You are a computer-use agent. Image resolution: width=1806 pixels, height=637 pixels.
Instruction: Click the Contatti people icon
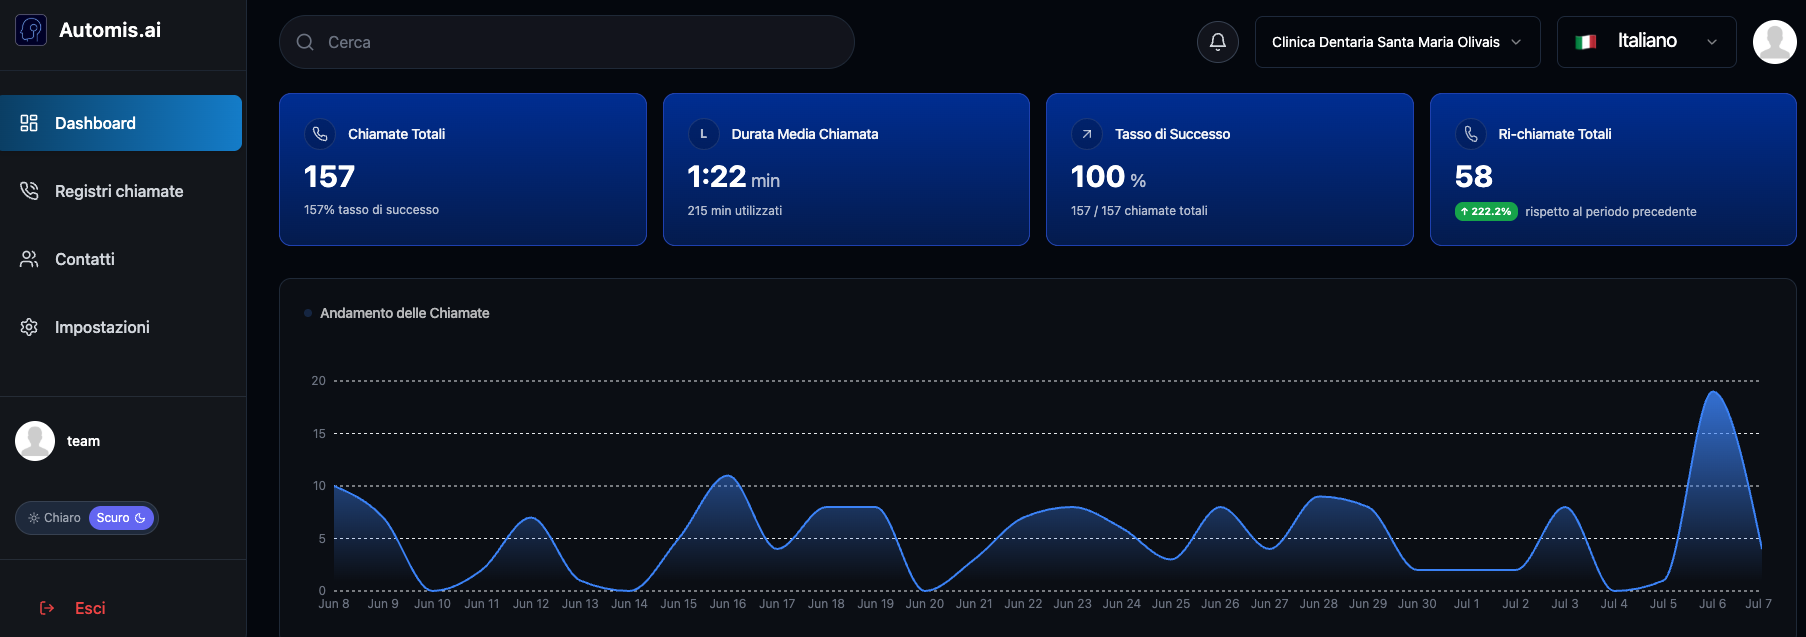coord(29,259)
